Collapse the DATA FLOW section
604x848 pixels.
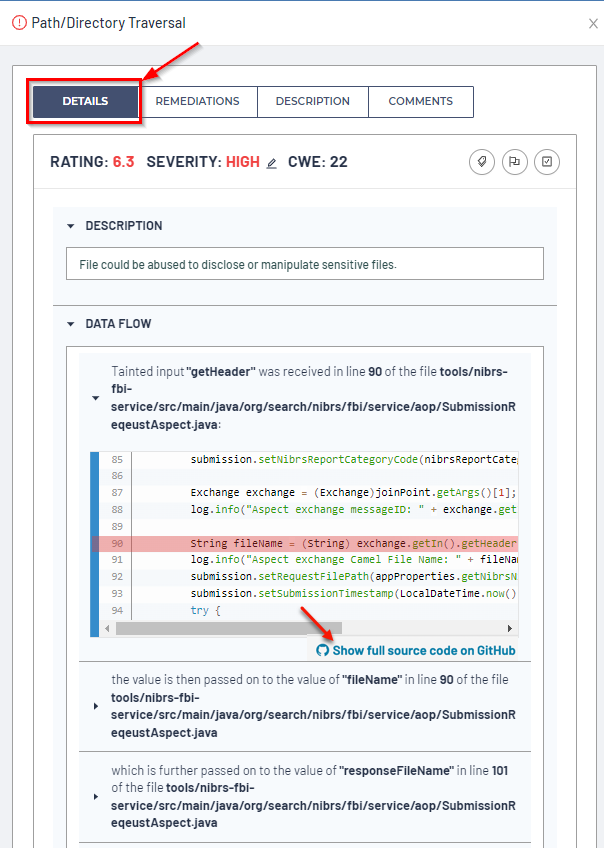[x=71, y=324]
